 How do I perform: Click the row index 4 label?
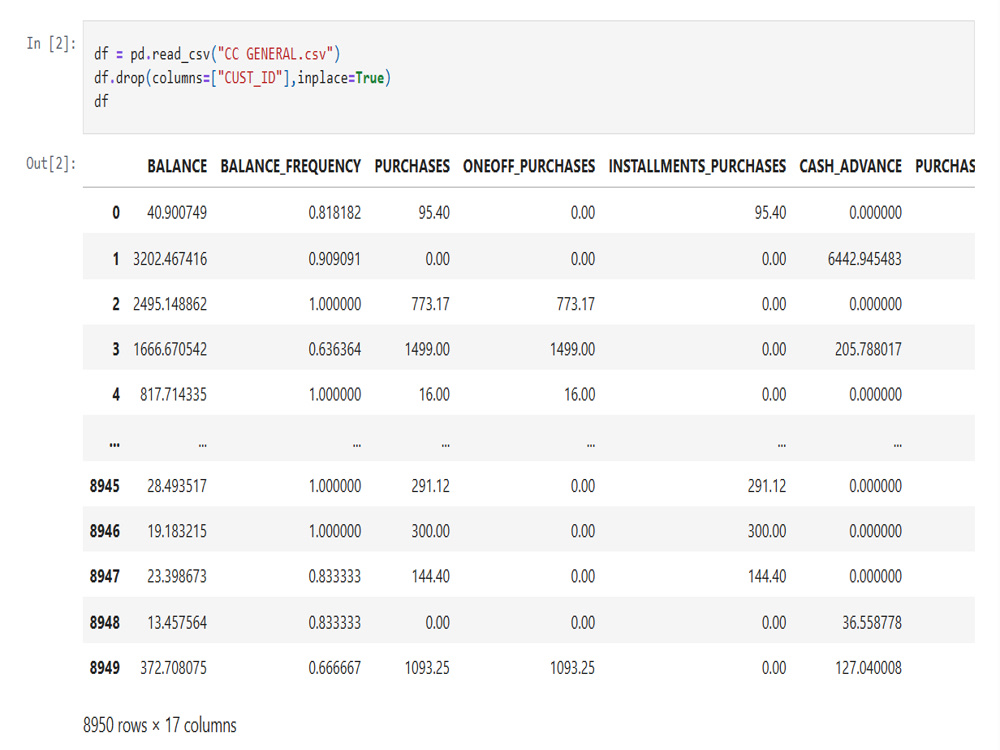point(116,395)
